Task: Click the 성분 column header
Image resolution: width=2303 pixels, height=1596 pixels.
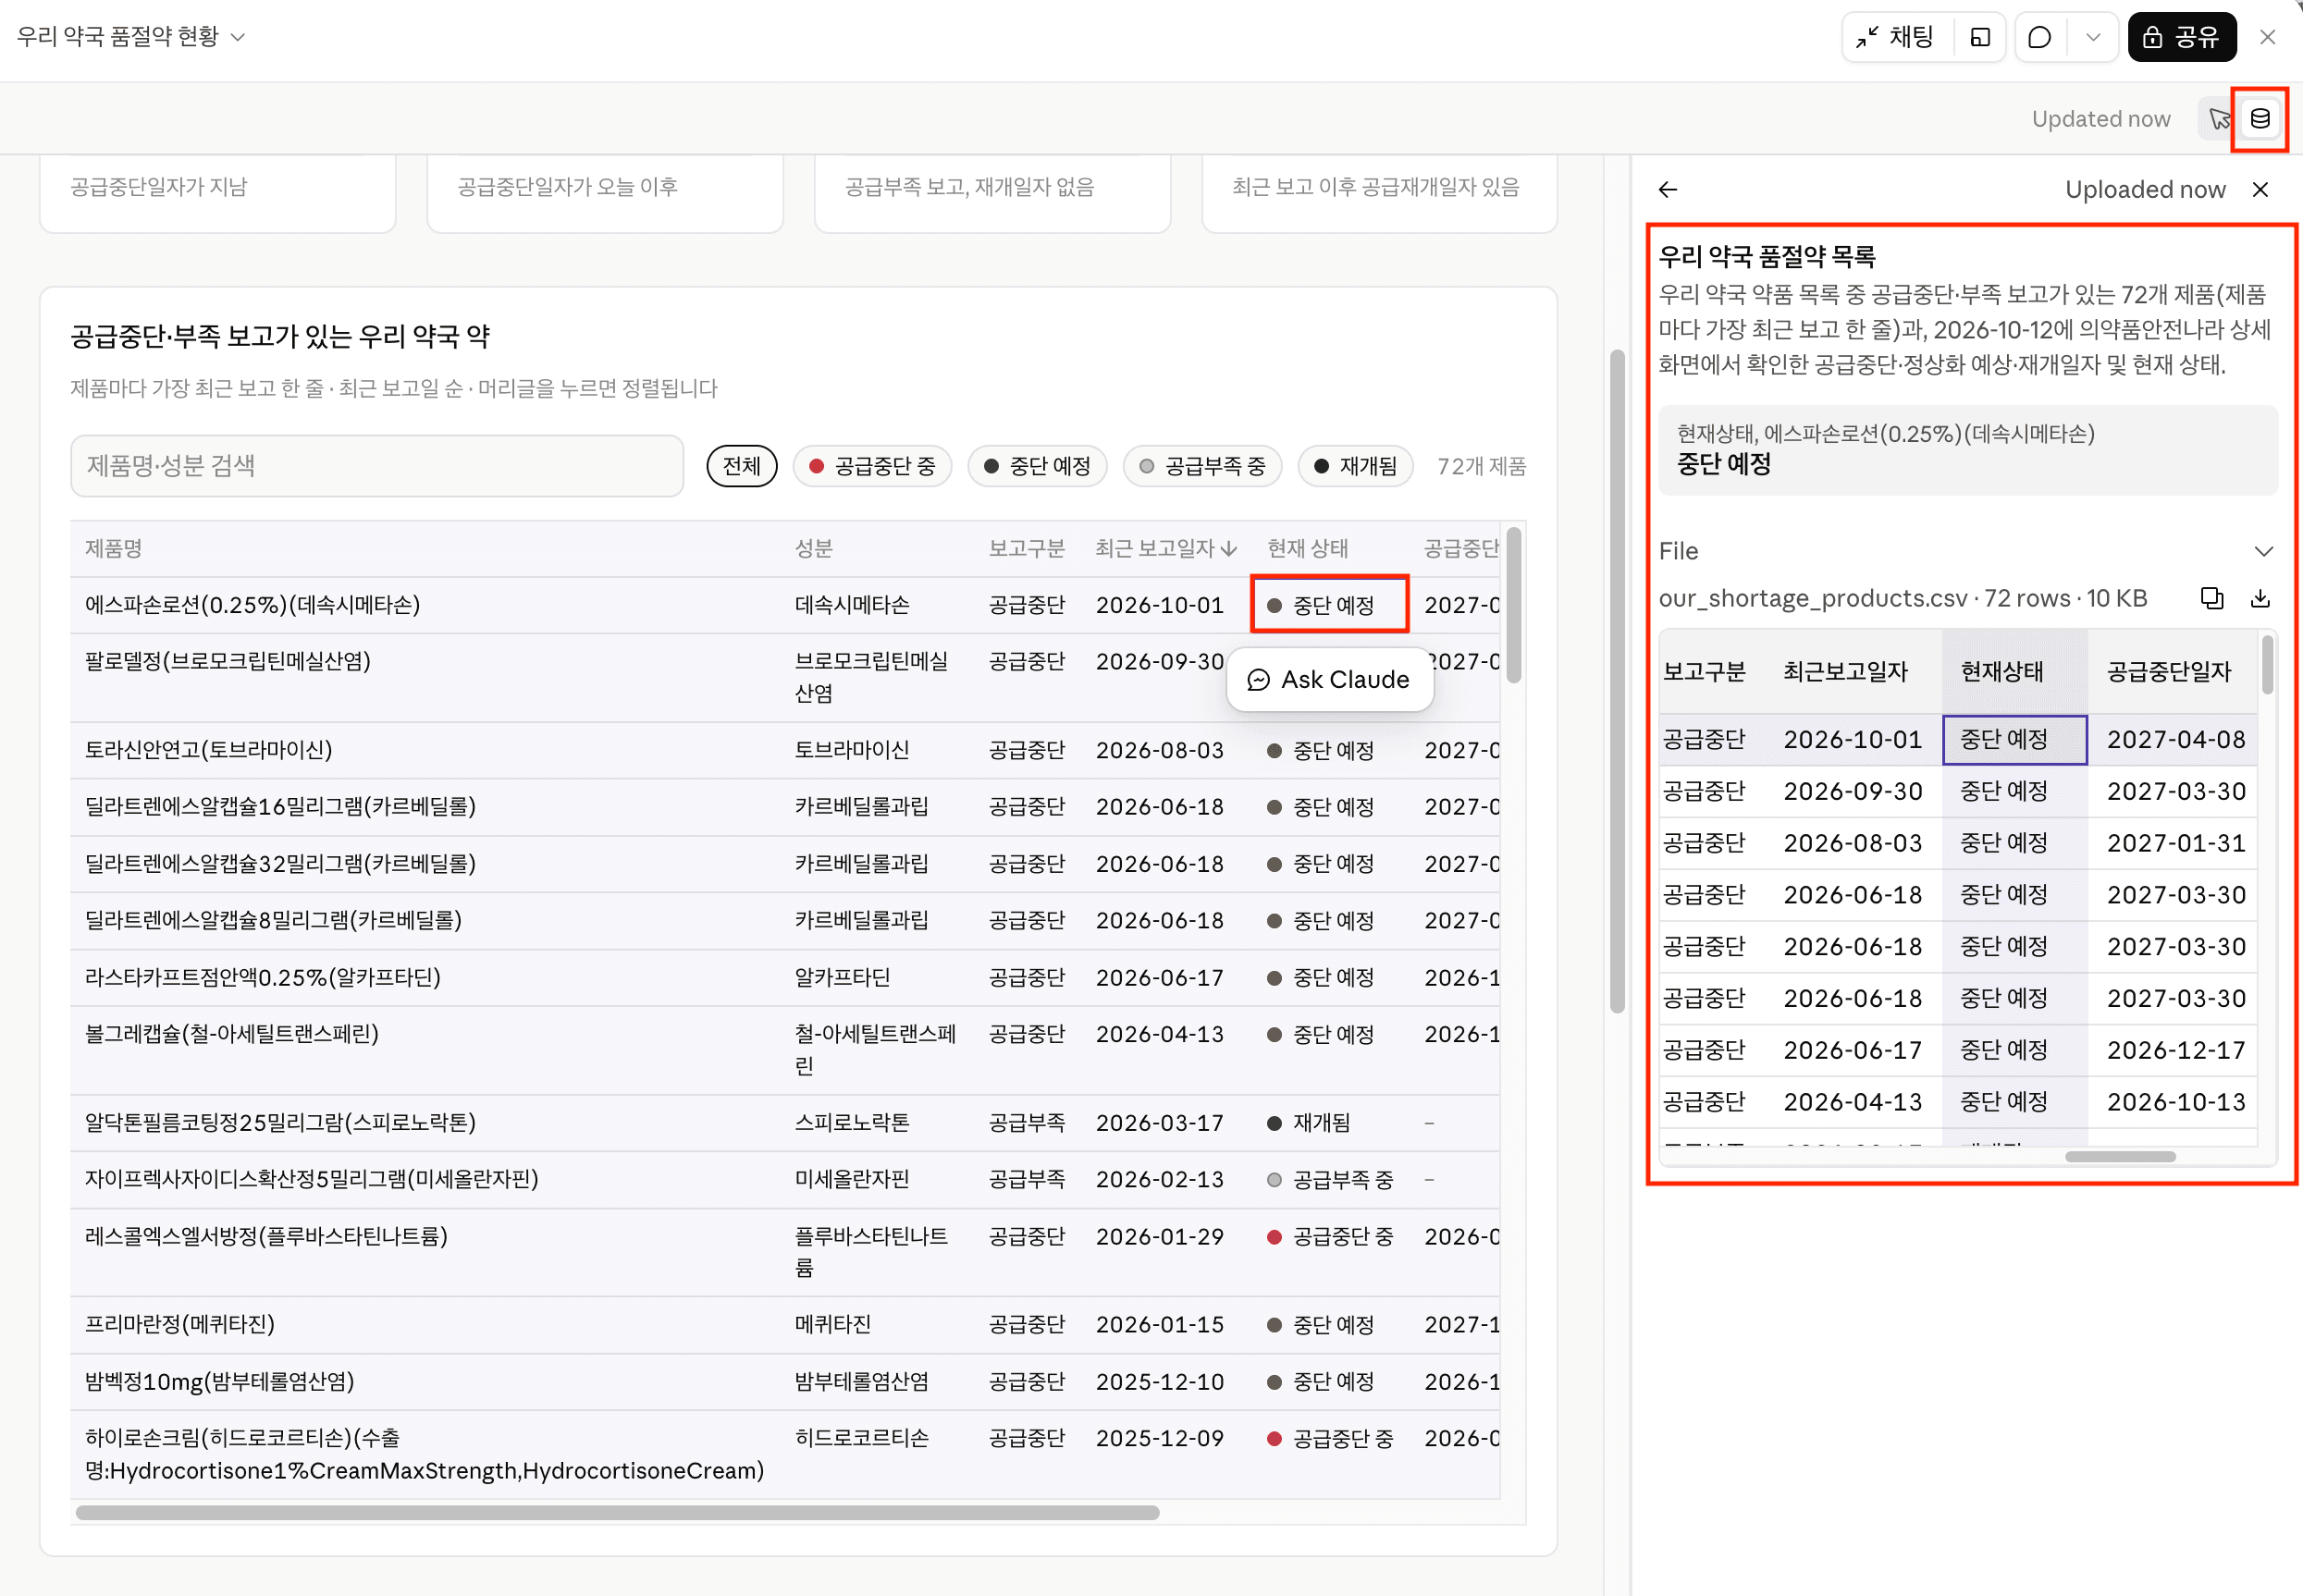Action: tap(813, 548)
